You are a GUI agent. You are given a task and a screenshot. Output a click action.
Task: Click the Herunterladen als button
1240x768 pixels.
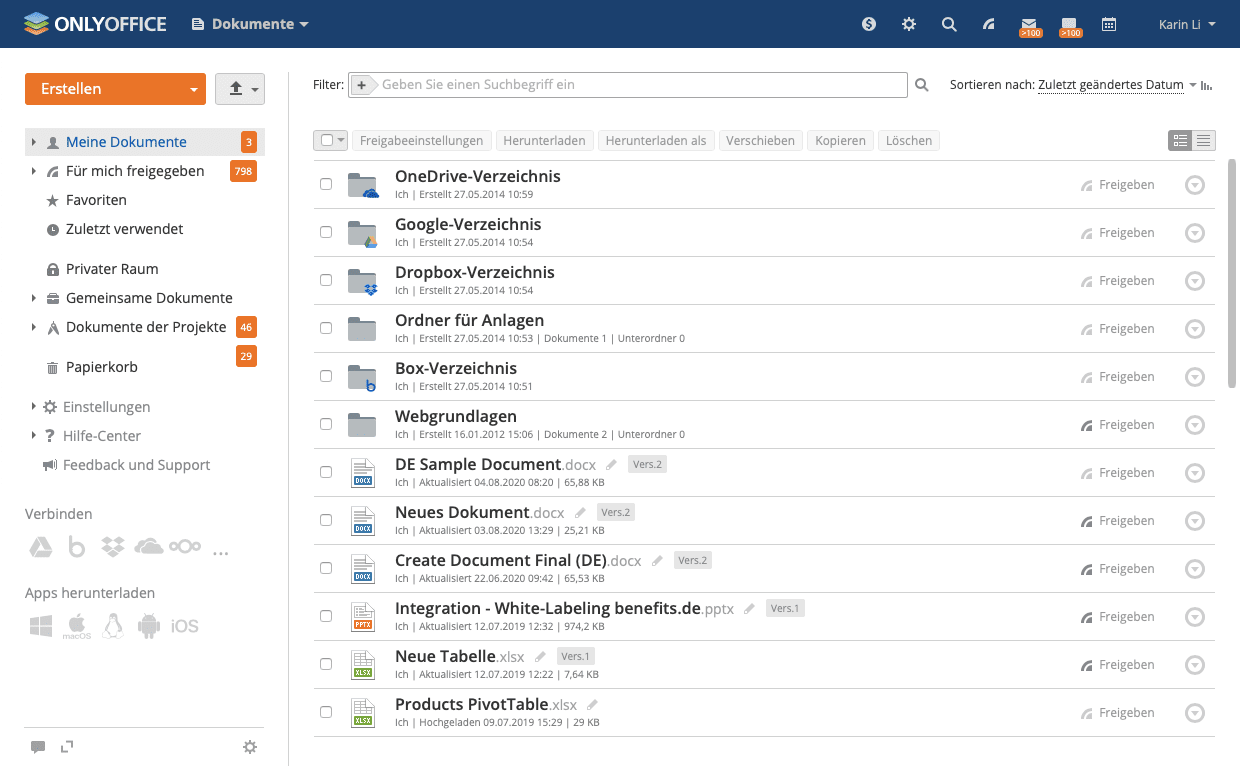coord(656,141)
